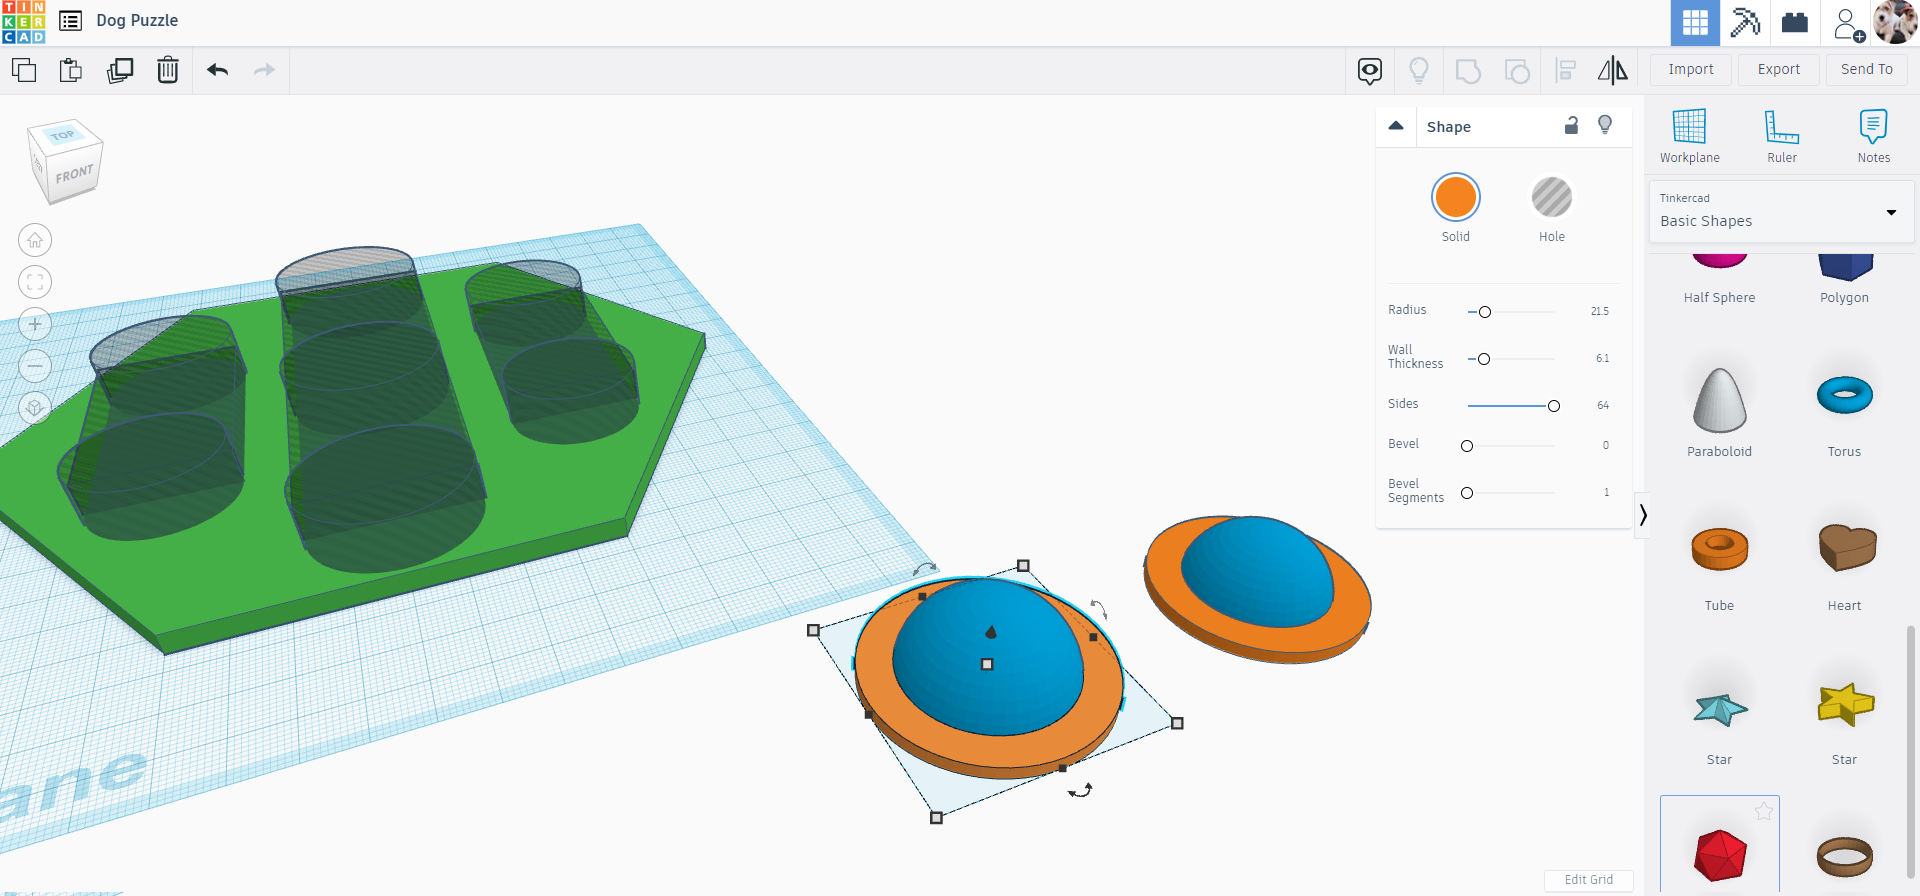The image size is (1920, 896).
Task: Set shape to Hole
Action: point(1552,197)
